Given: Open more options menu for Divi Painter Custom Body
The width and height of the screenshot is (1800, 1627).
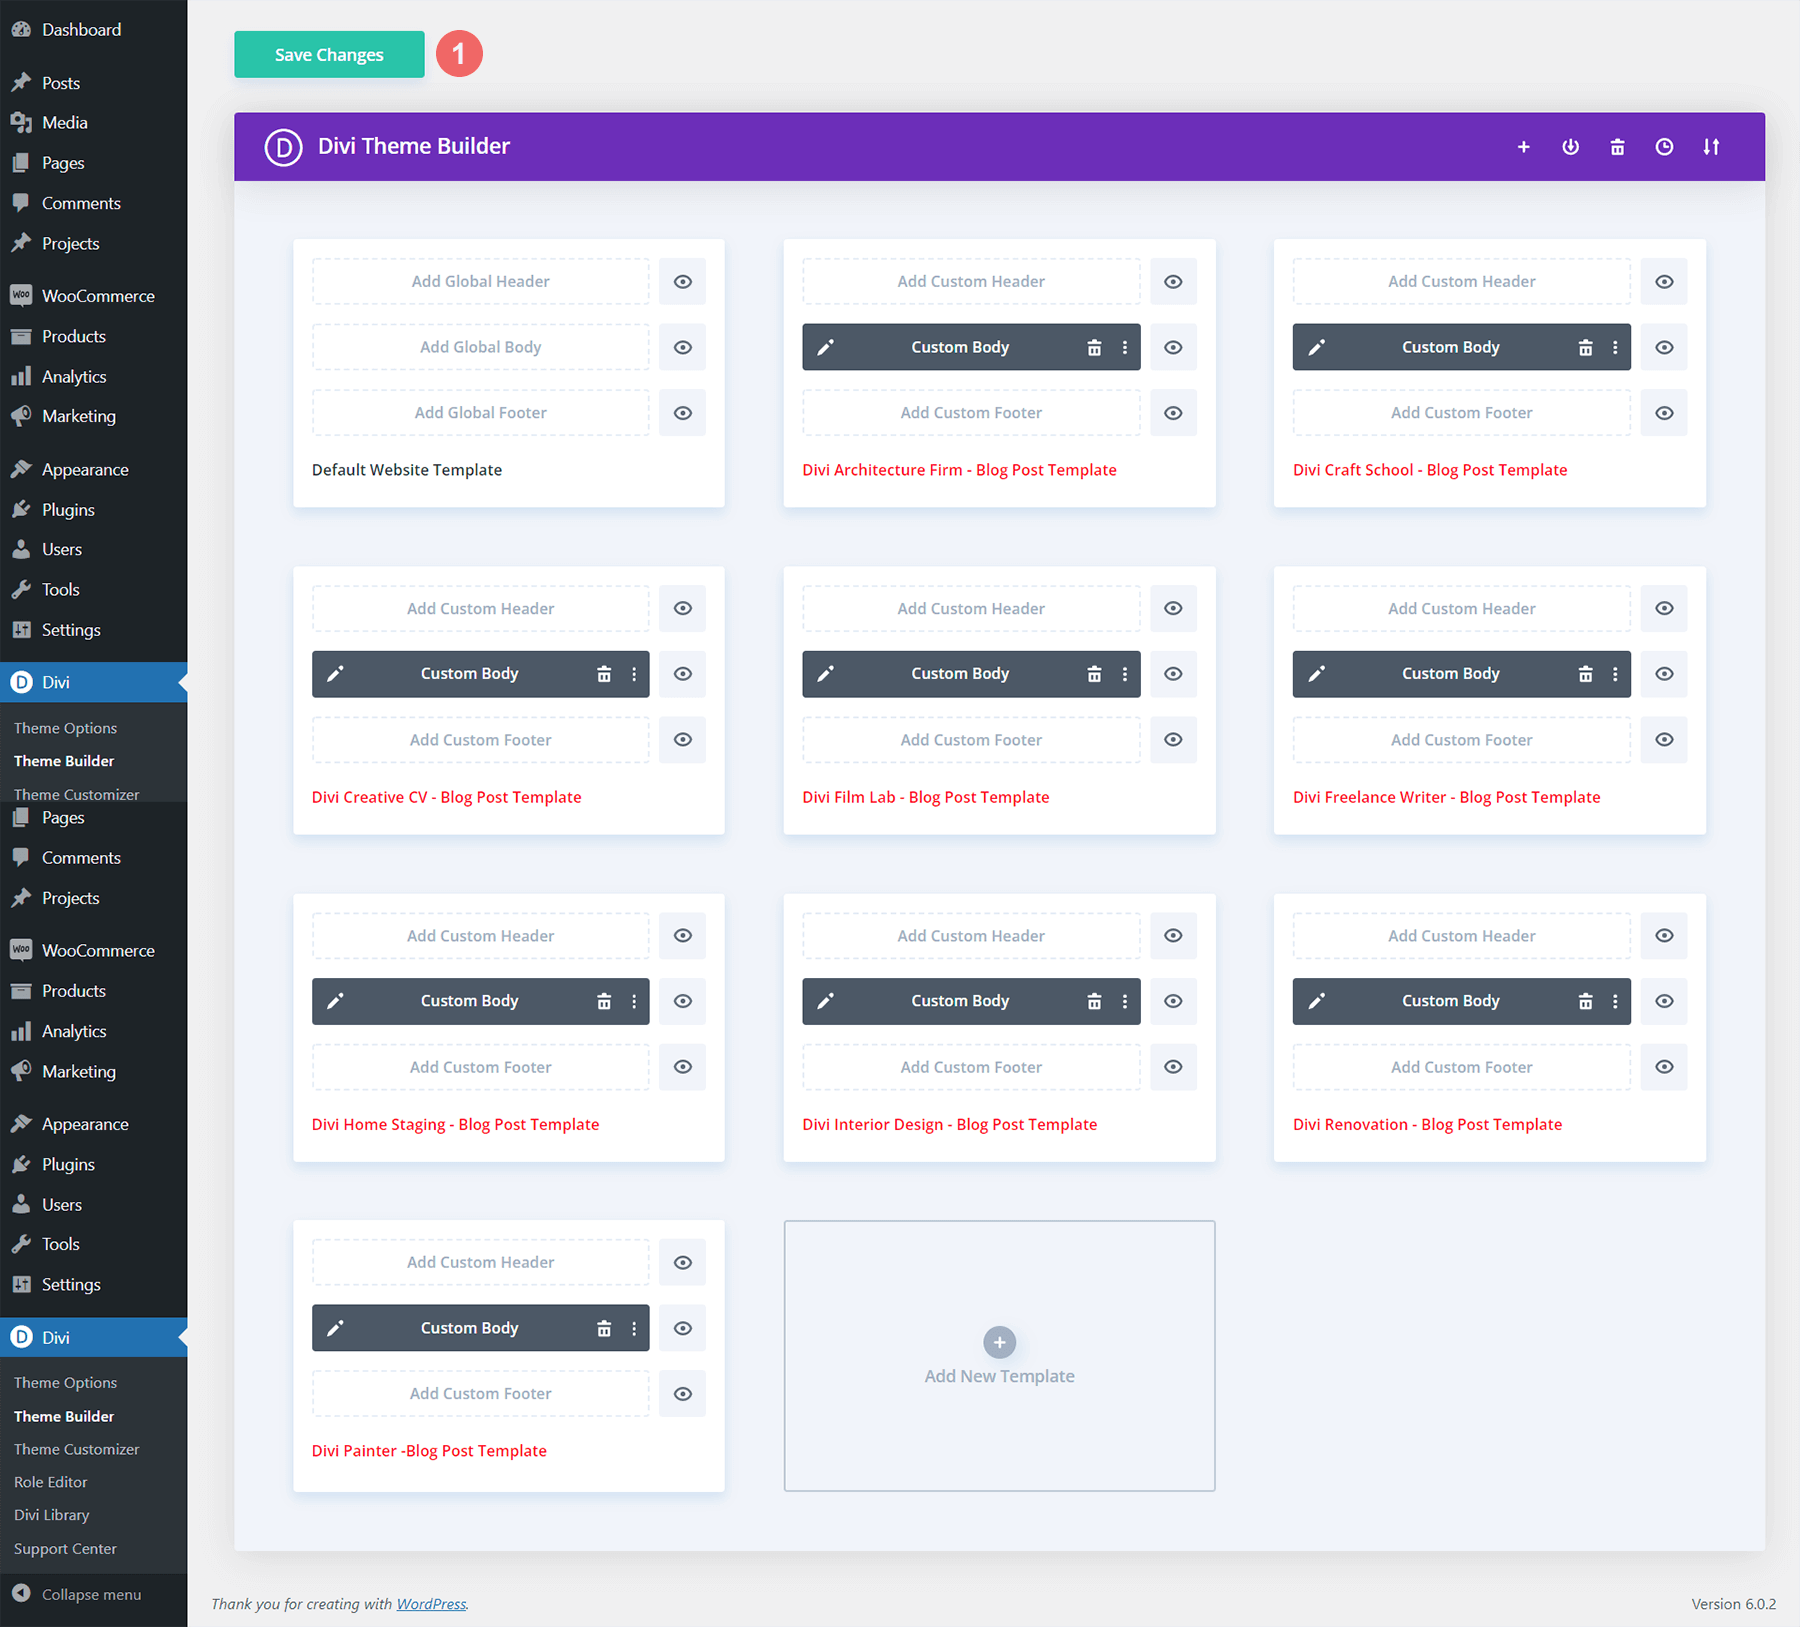Looking at the screenshot, I should click(x=634, y=1328).
